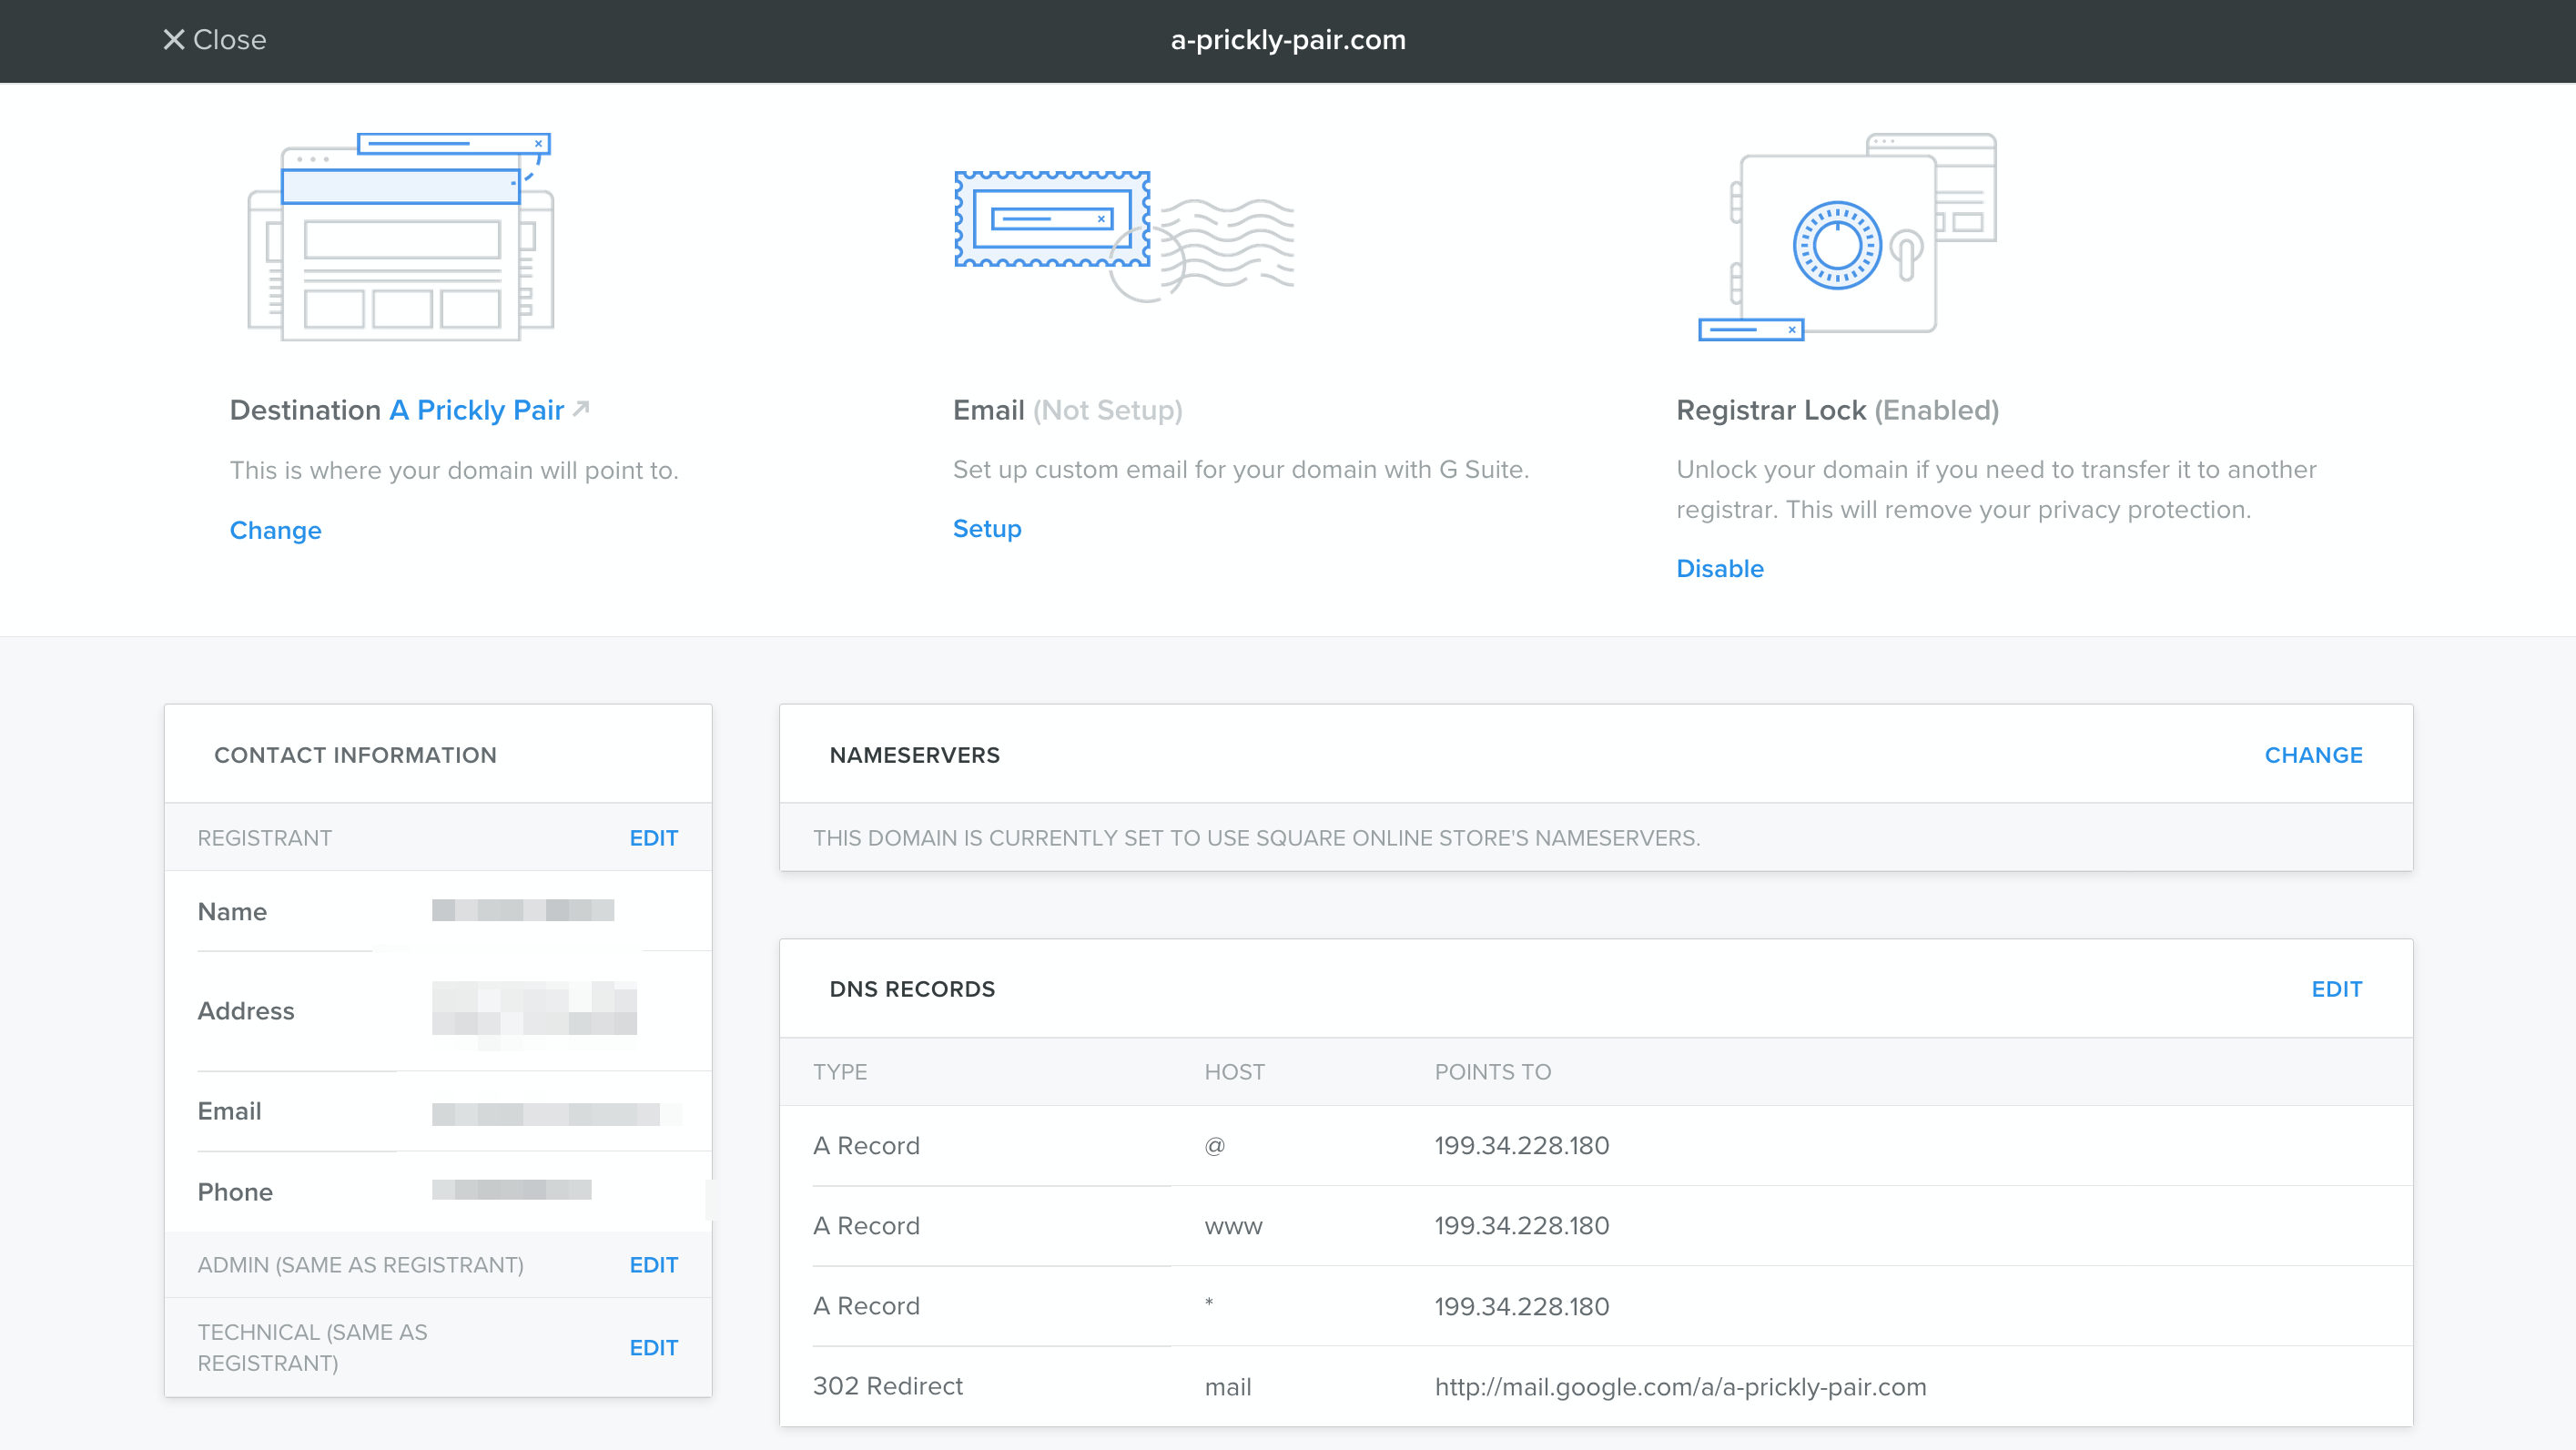Screen dimensions: 2576x1450
Task: Edit the Admin contact section
Action: click(x=653, y=1265)
